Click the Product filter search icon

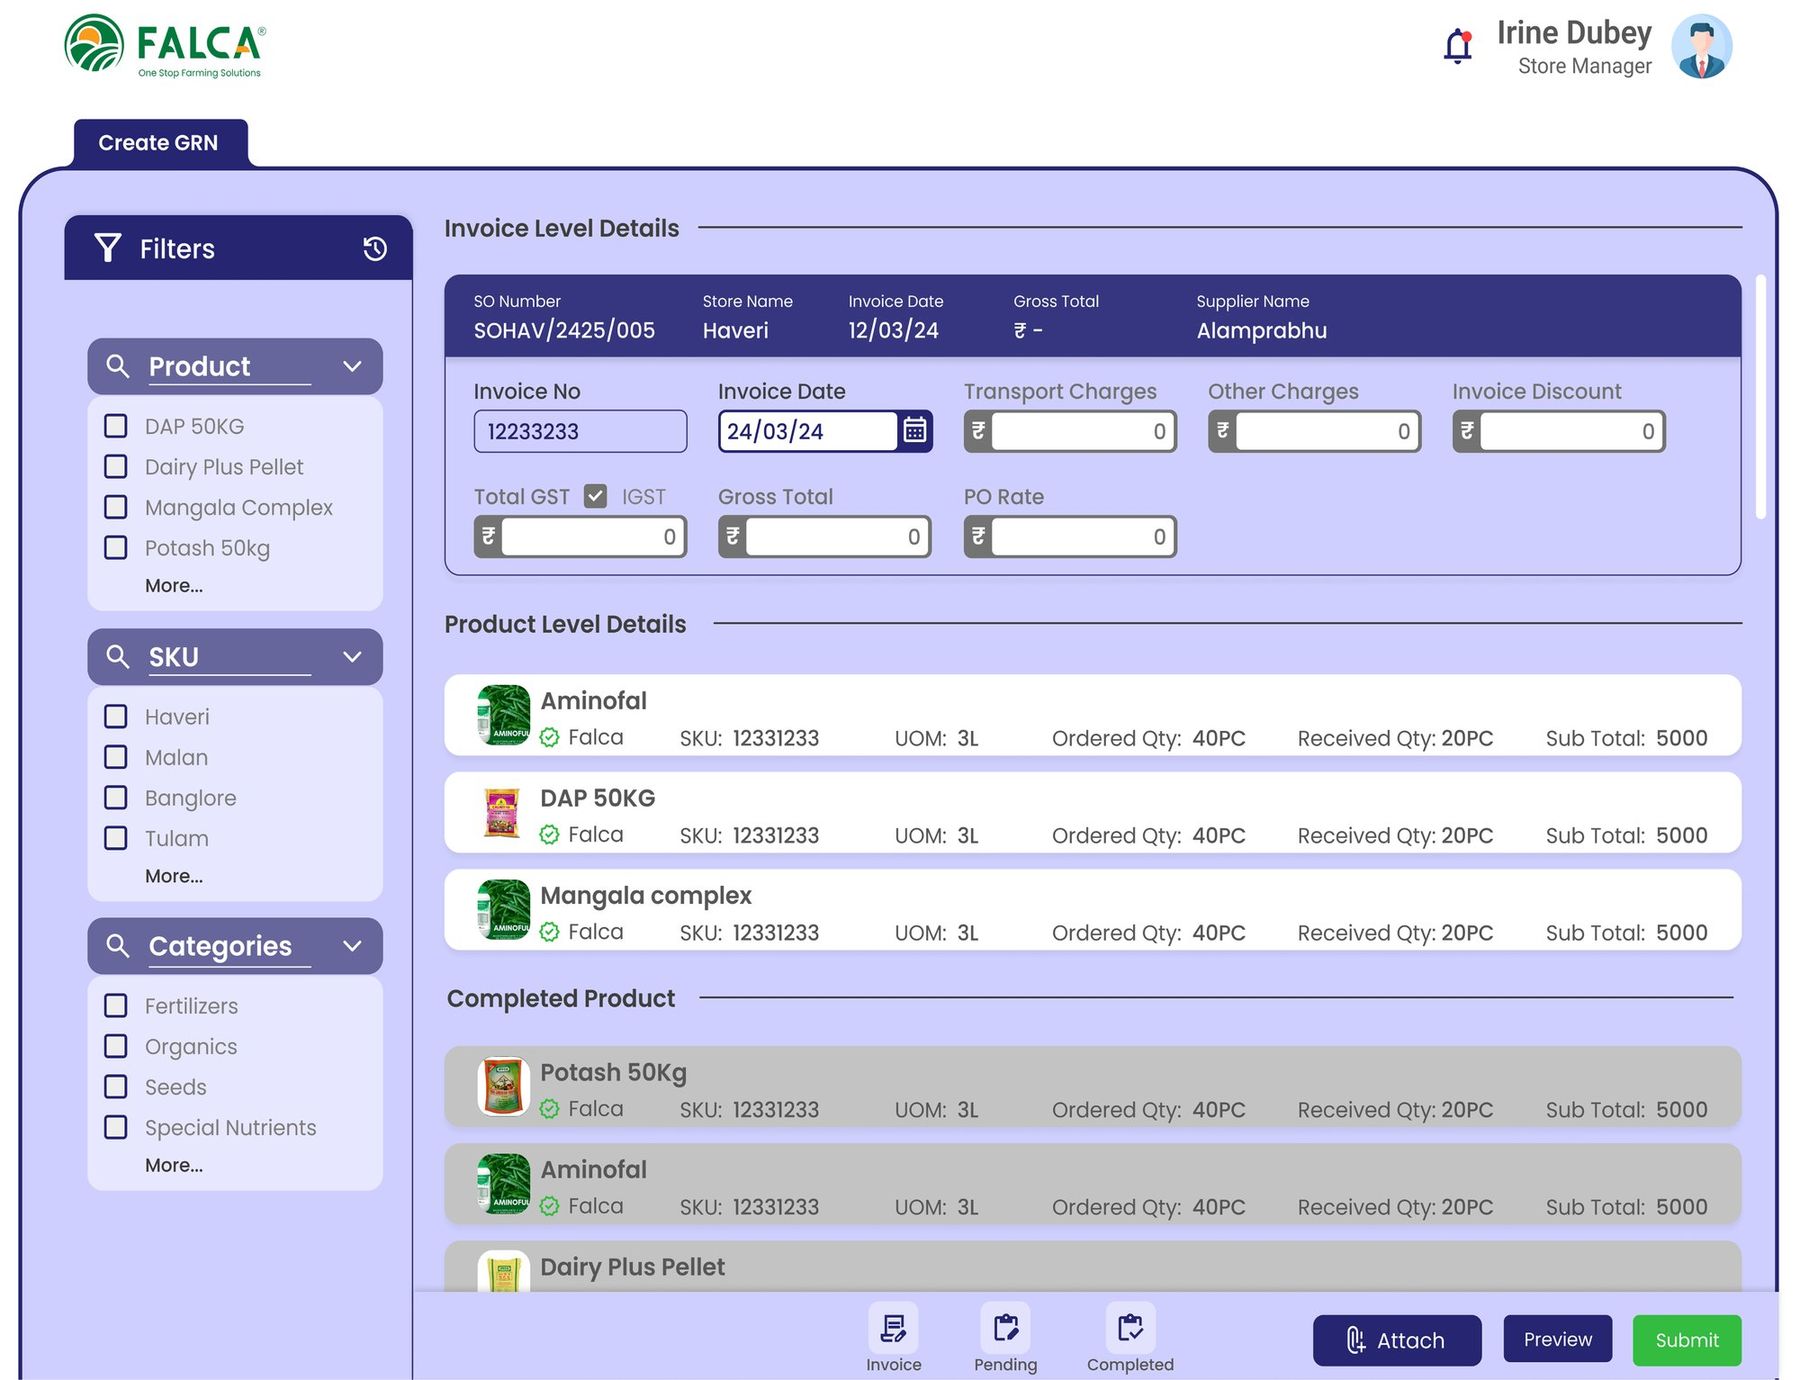(x=117, y=366)
